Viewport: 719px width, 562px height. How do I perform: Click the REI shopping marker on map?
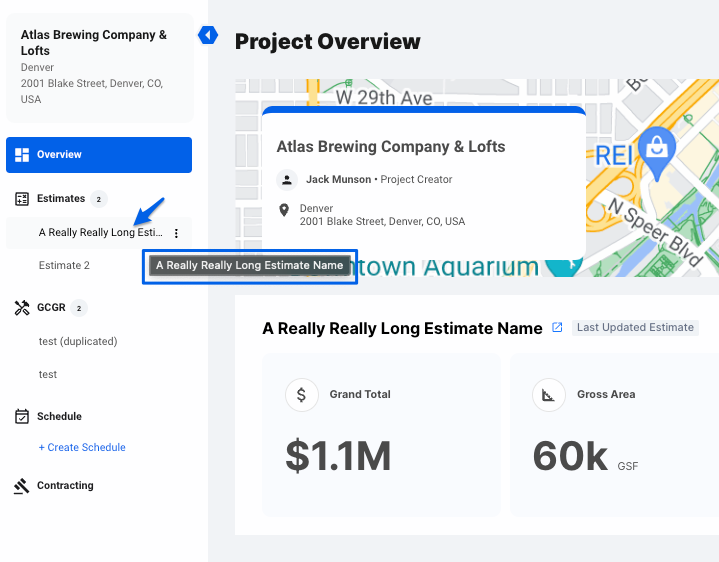(657, 153)
